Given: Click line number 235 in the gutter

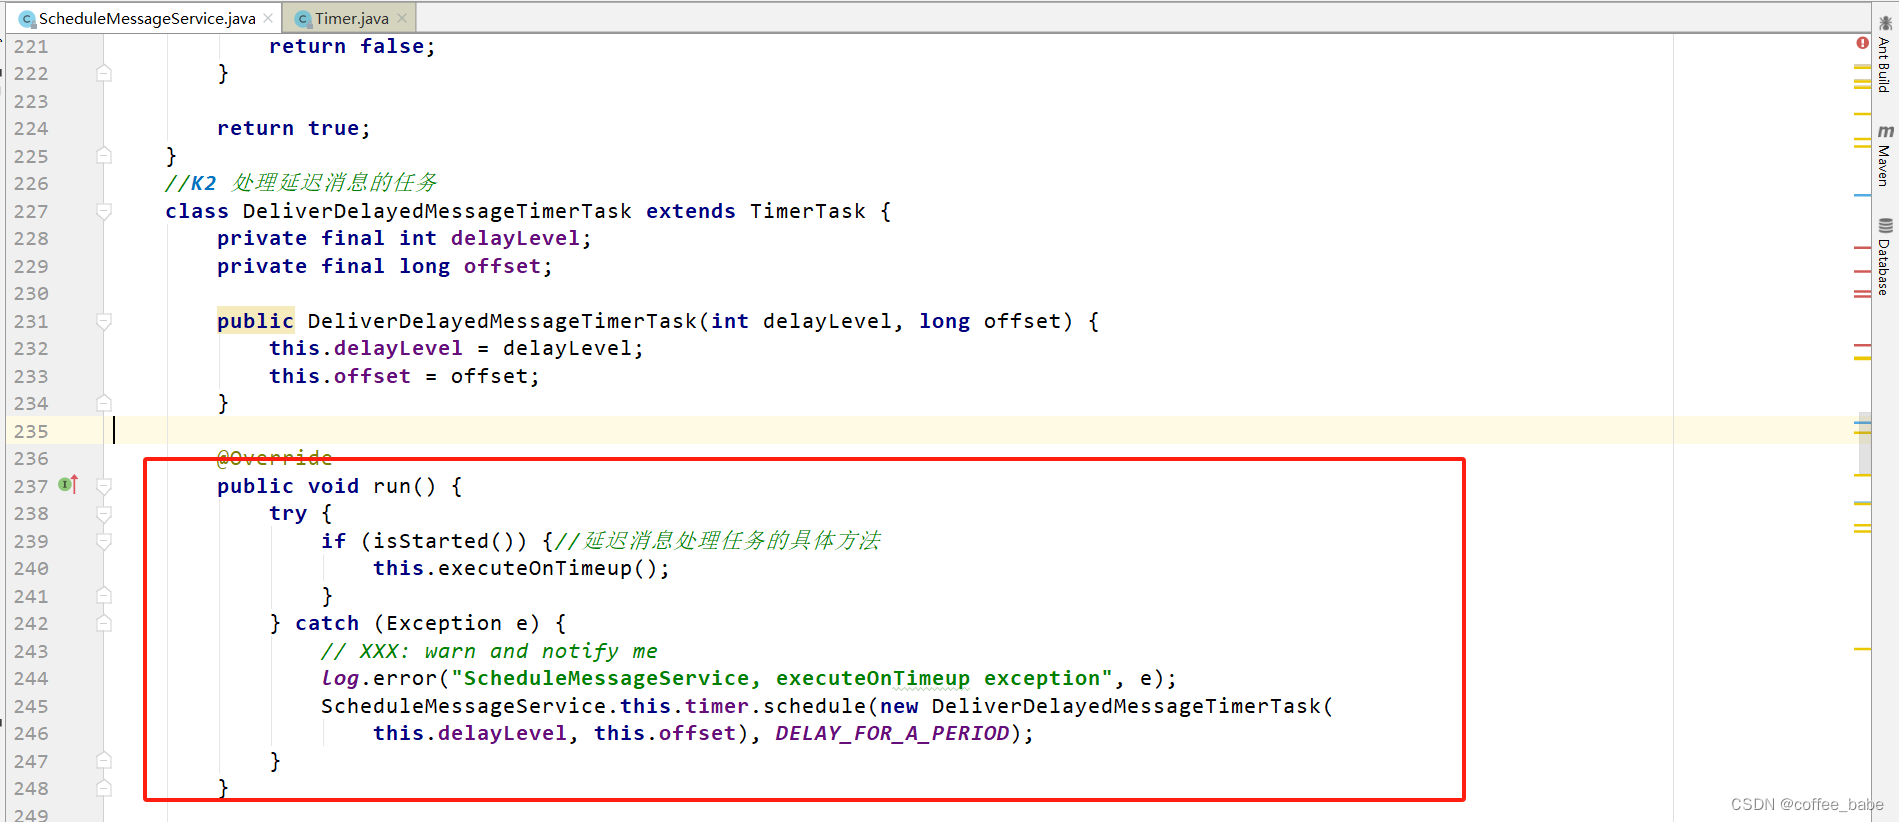Looking at the screenshot, I should point(31,431).
